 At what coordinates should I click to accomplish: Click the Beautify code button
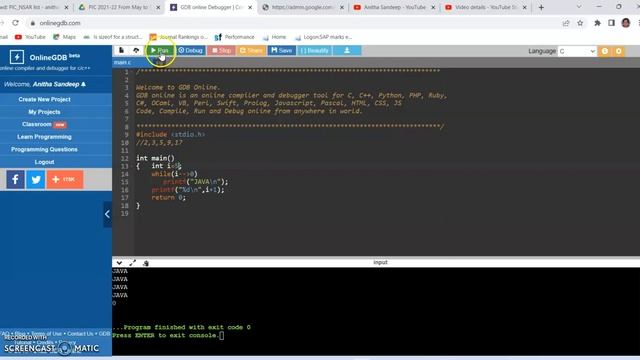pos(314,50)
